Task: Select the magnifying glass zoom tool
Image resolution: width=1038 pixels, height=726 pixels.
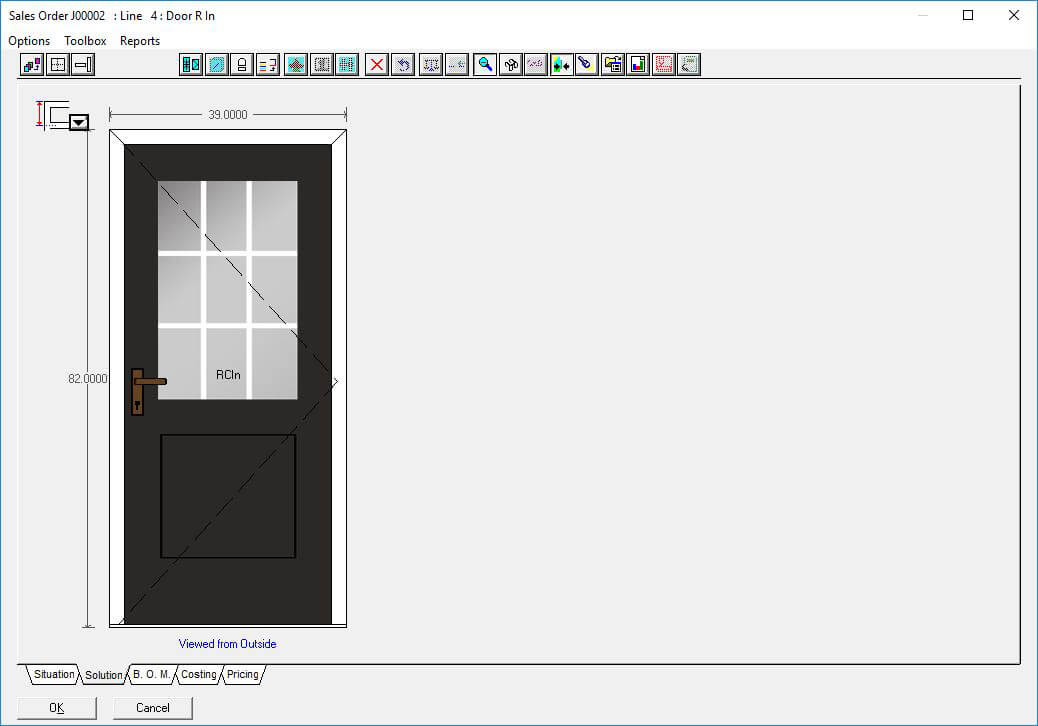Action: click(485, 65)
